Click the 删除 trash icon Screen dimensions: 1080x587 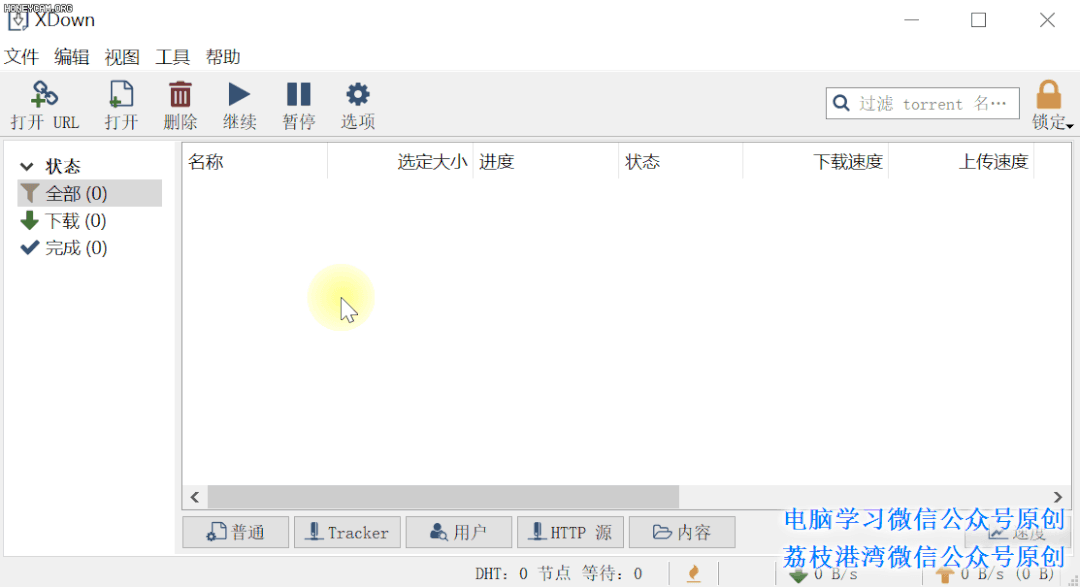(180, 94)
